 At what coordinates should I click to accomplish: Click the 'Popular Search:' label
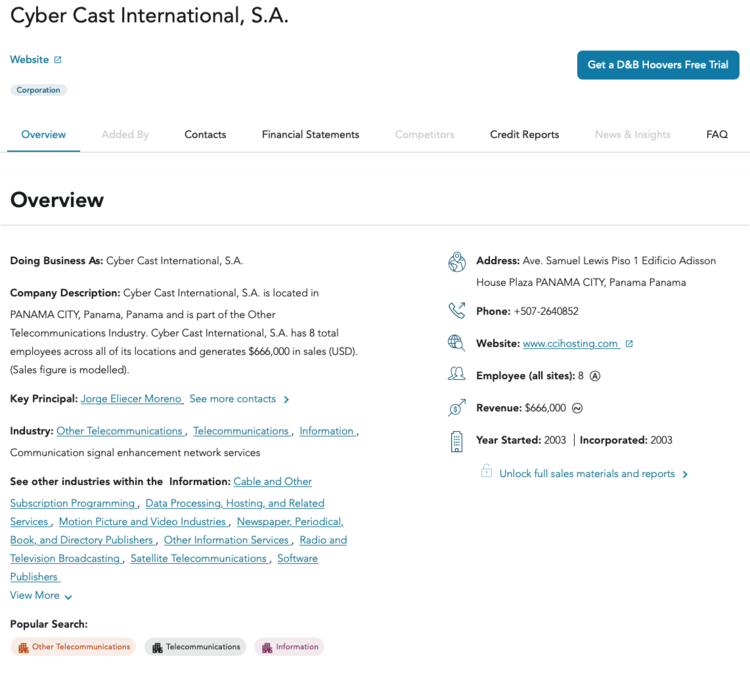(x=49, y=624)
